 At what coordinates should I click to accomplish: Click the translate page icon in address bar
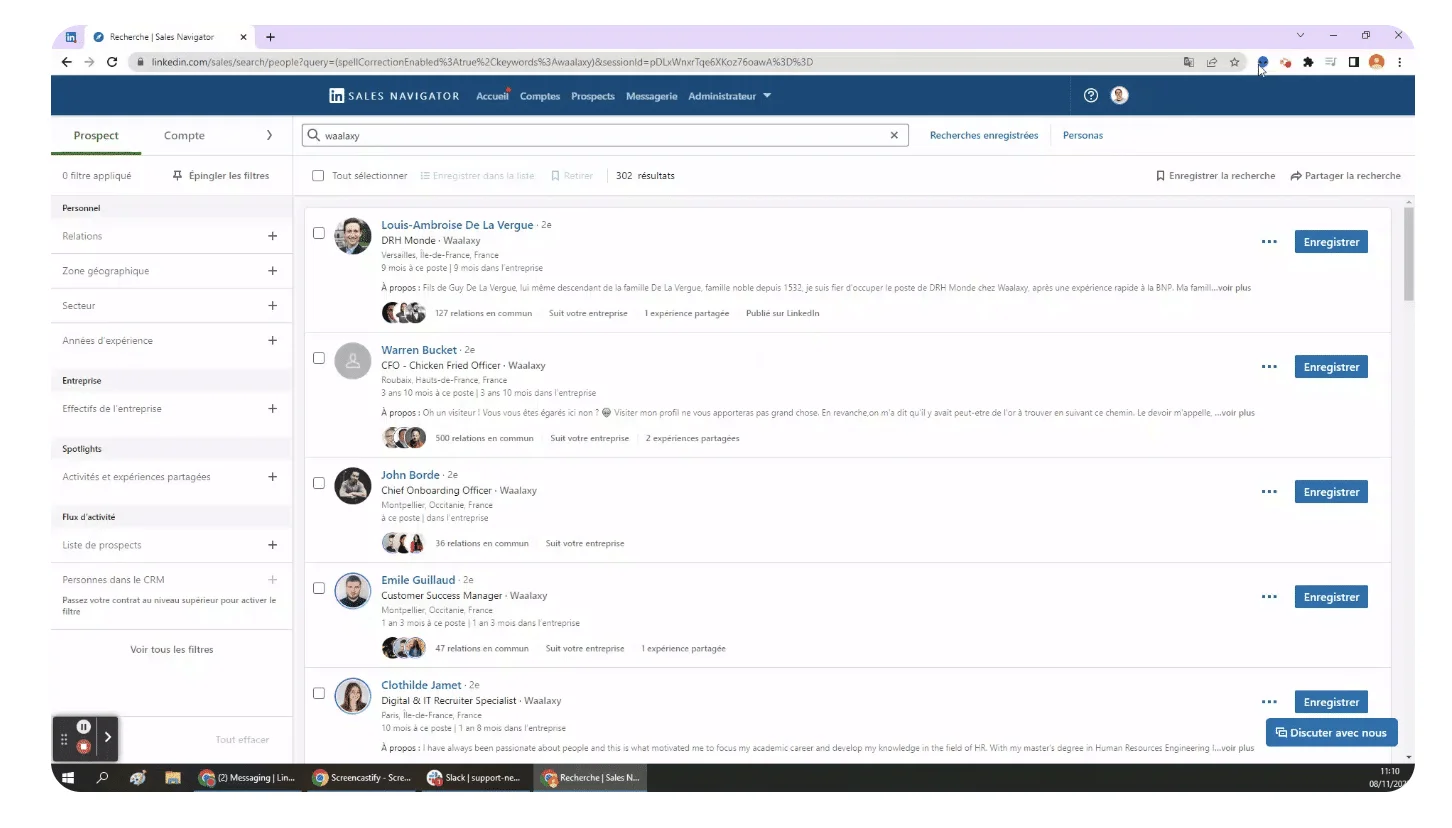(1189, 62)
